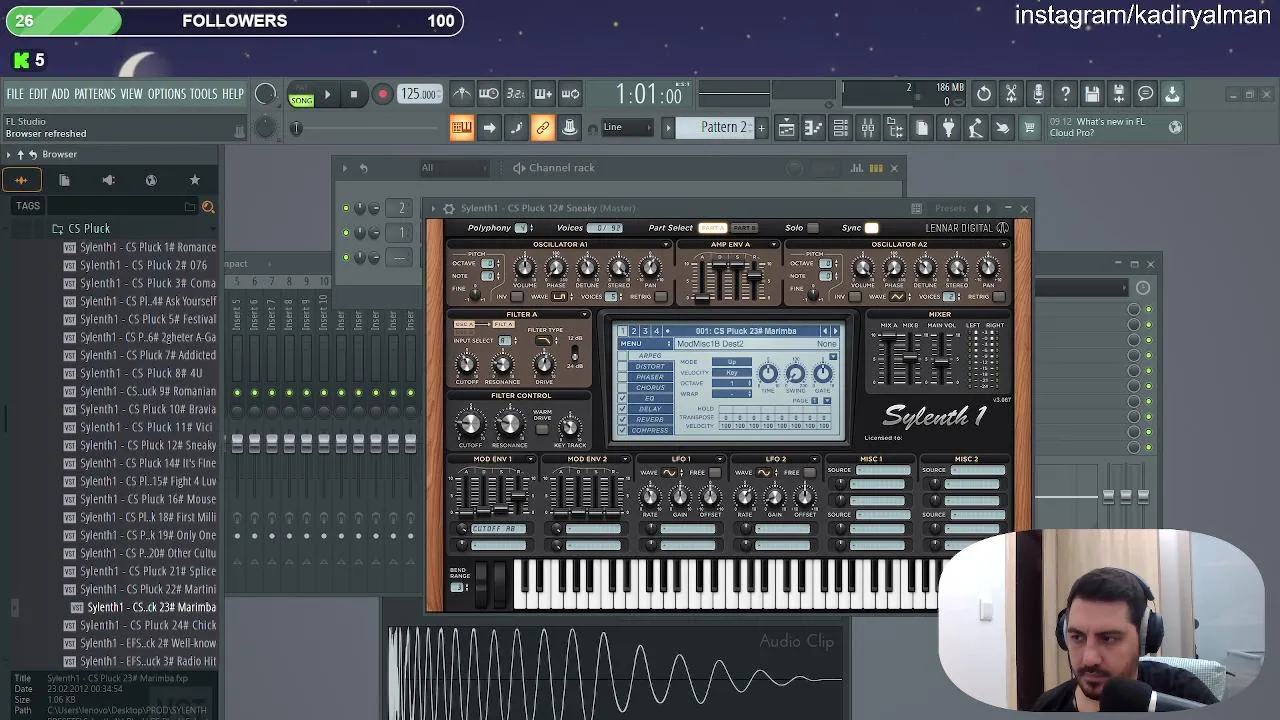The width and height of the screenshot is (1280, 720).
Task: Open the HELP menu
Action: tap(233, 94)
